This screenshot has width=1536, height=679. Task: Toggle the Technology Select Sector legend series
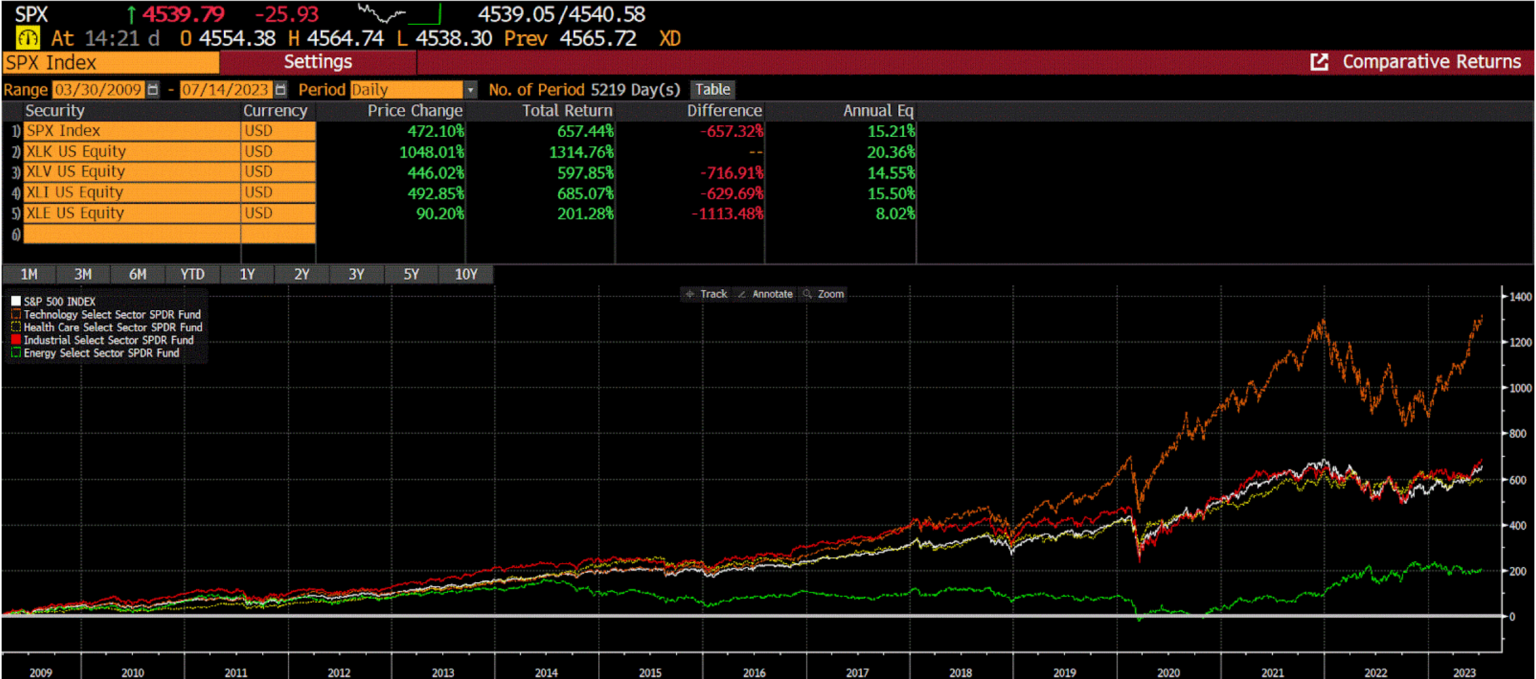(x=105, y=314)
